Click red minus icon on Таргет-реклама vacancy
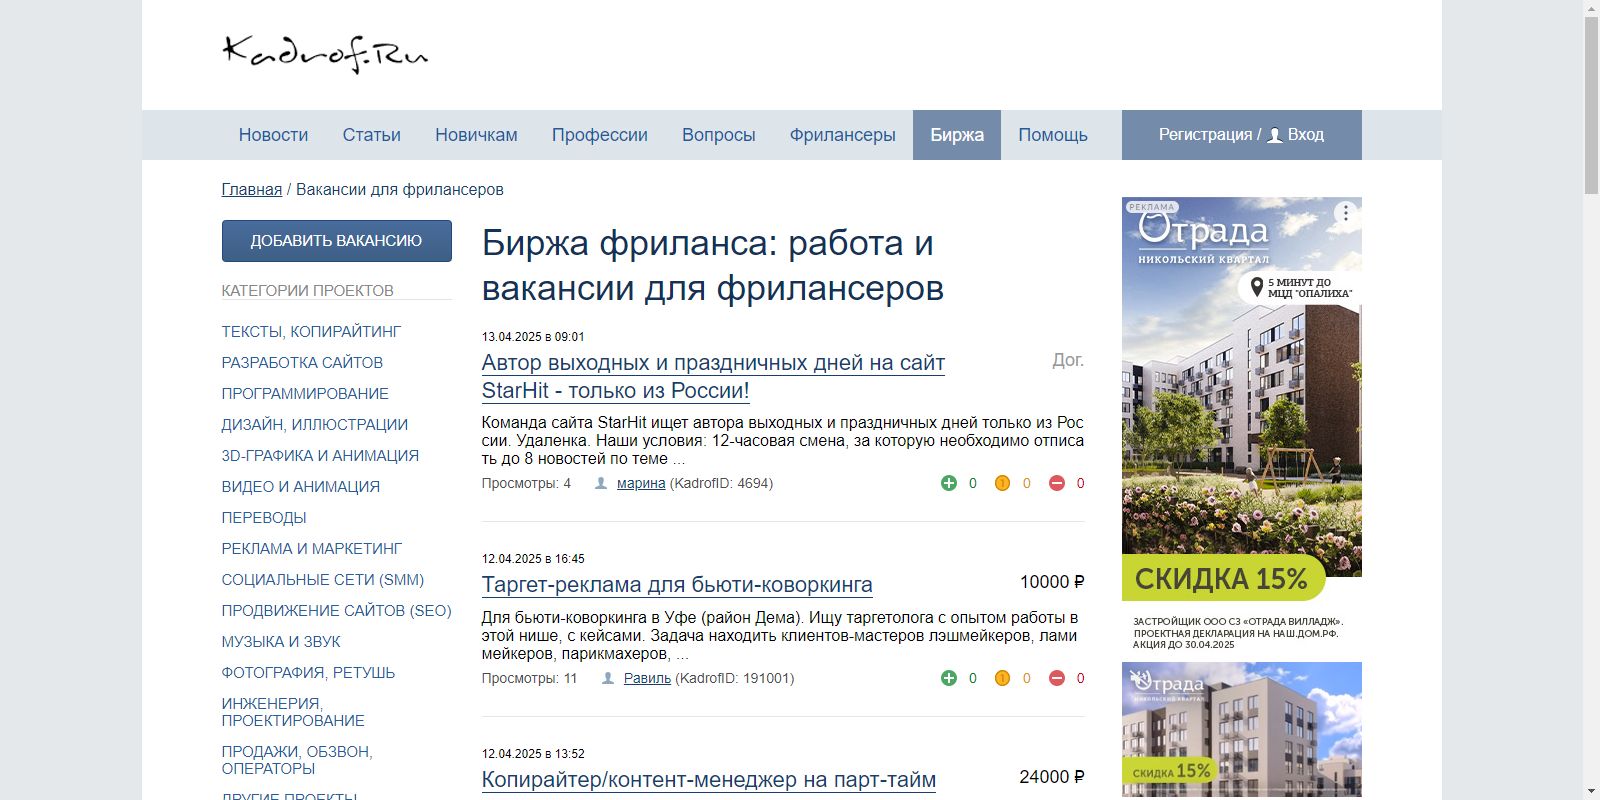The height and width of the screenshot is (800, 1600). click(1057, 678)
